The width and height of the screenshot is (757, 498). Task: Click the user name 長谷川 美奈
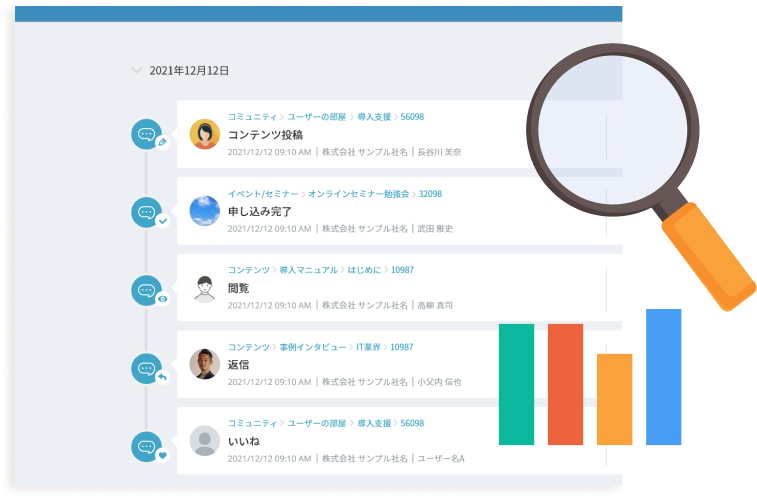click(x=439, y=152)
